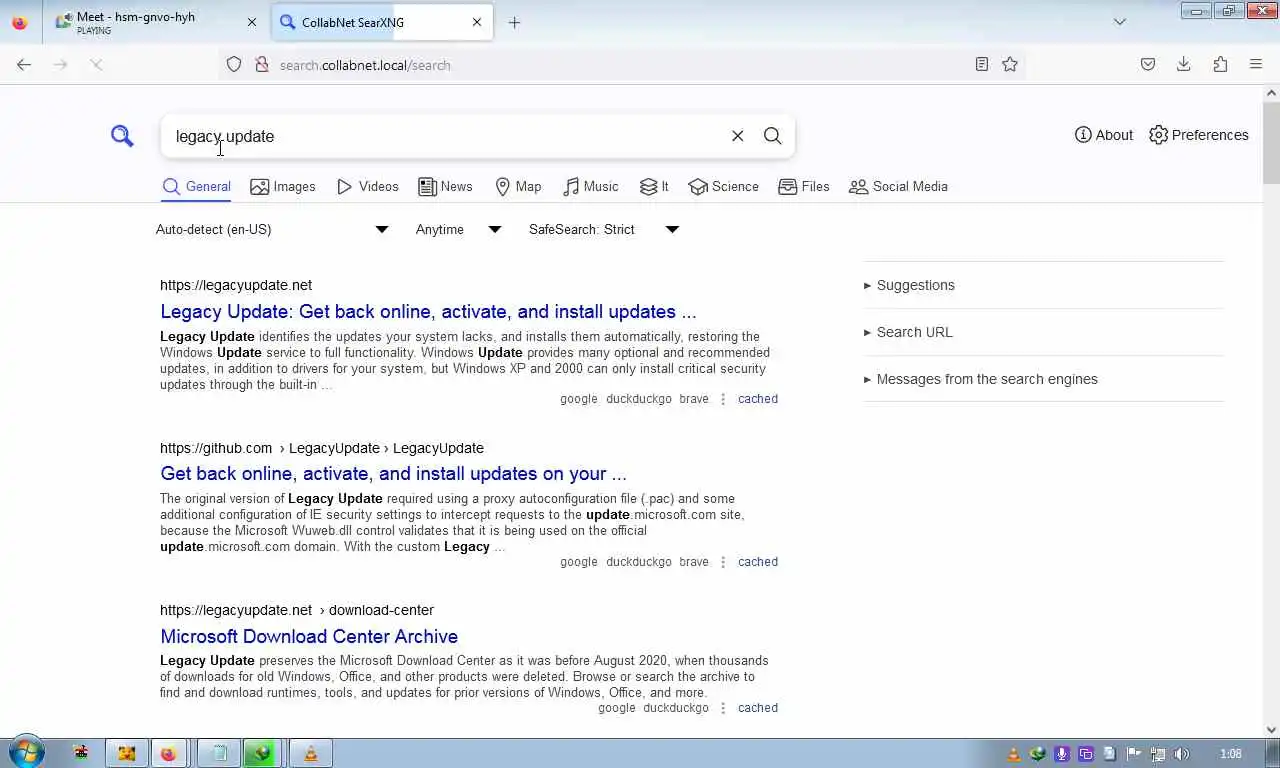The width and height of the screenshot is (1280, 768).
Task: Expand the Suggestions section
Action: [909, 285]
